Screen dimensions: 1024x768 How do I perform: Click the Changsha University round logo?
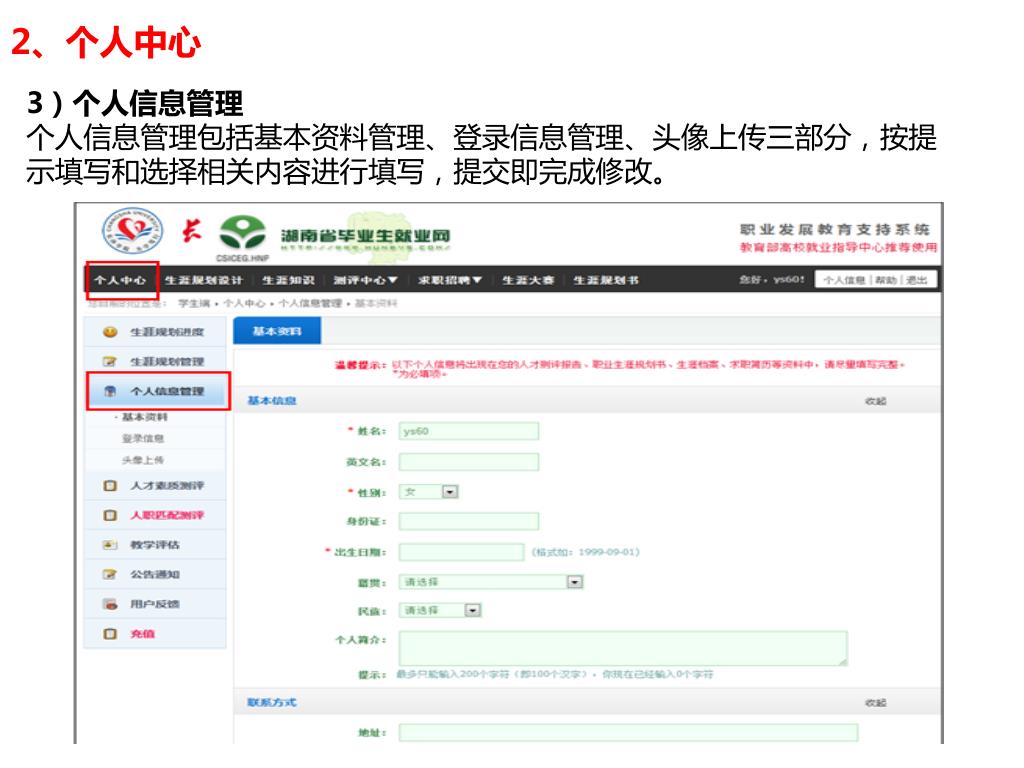click(x=133, y=231)
